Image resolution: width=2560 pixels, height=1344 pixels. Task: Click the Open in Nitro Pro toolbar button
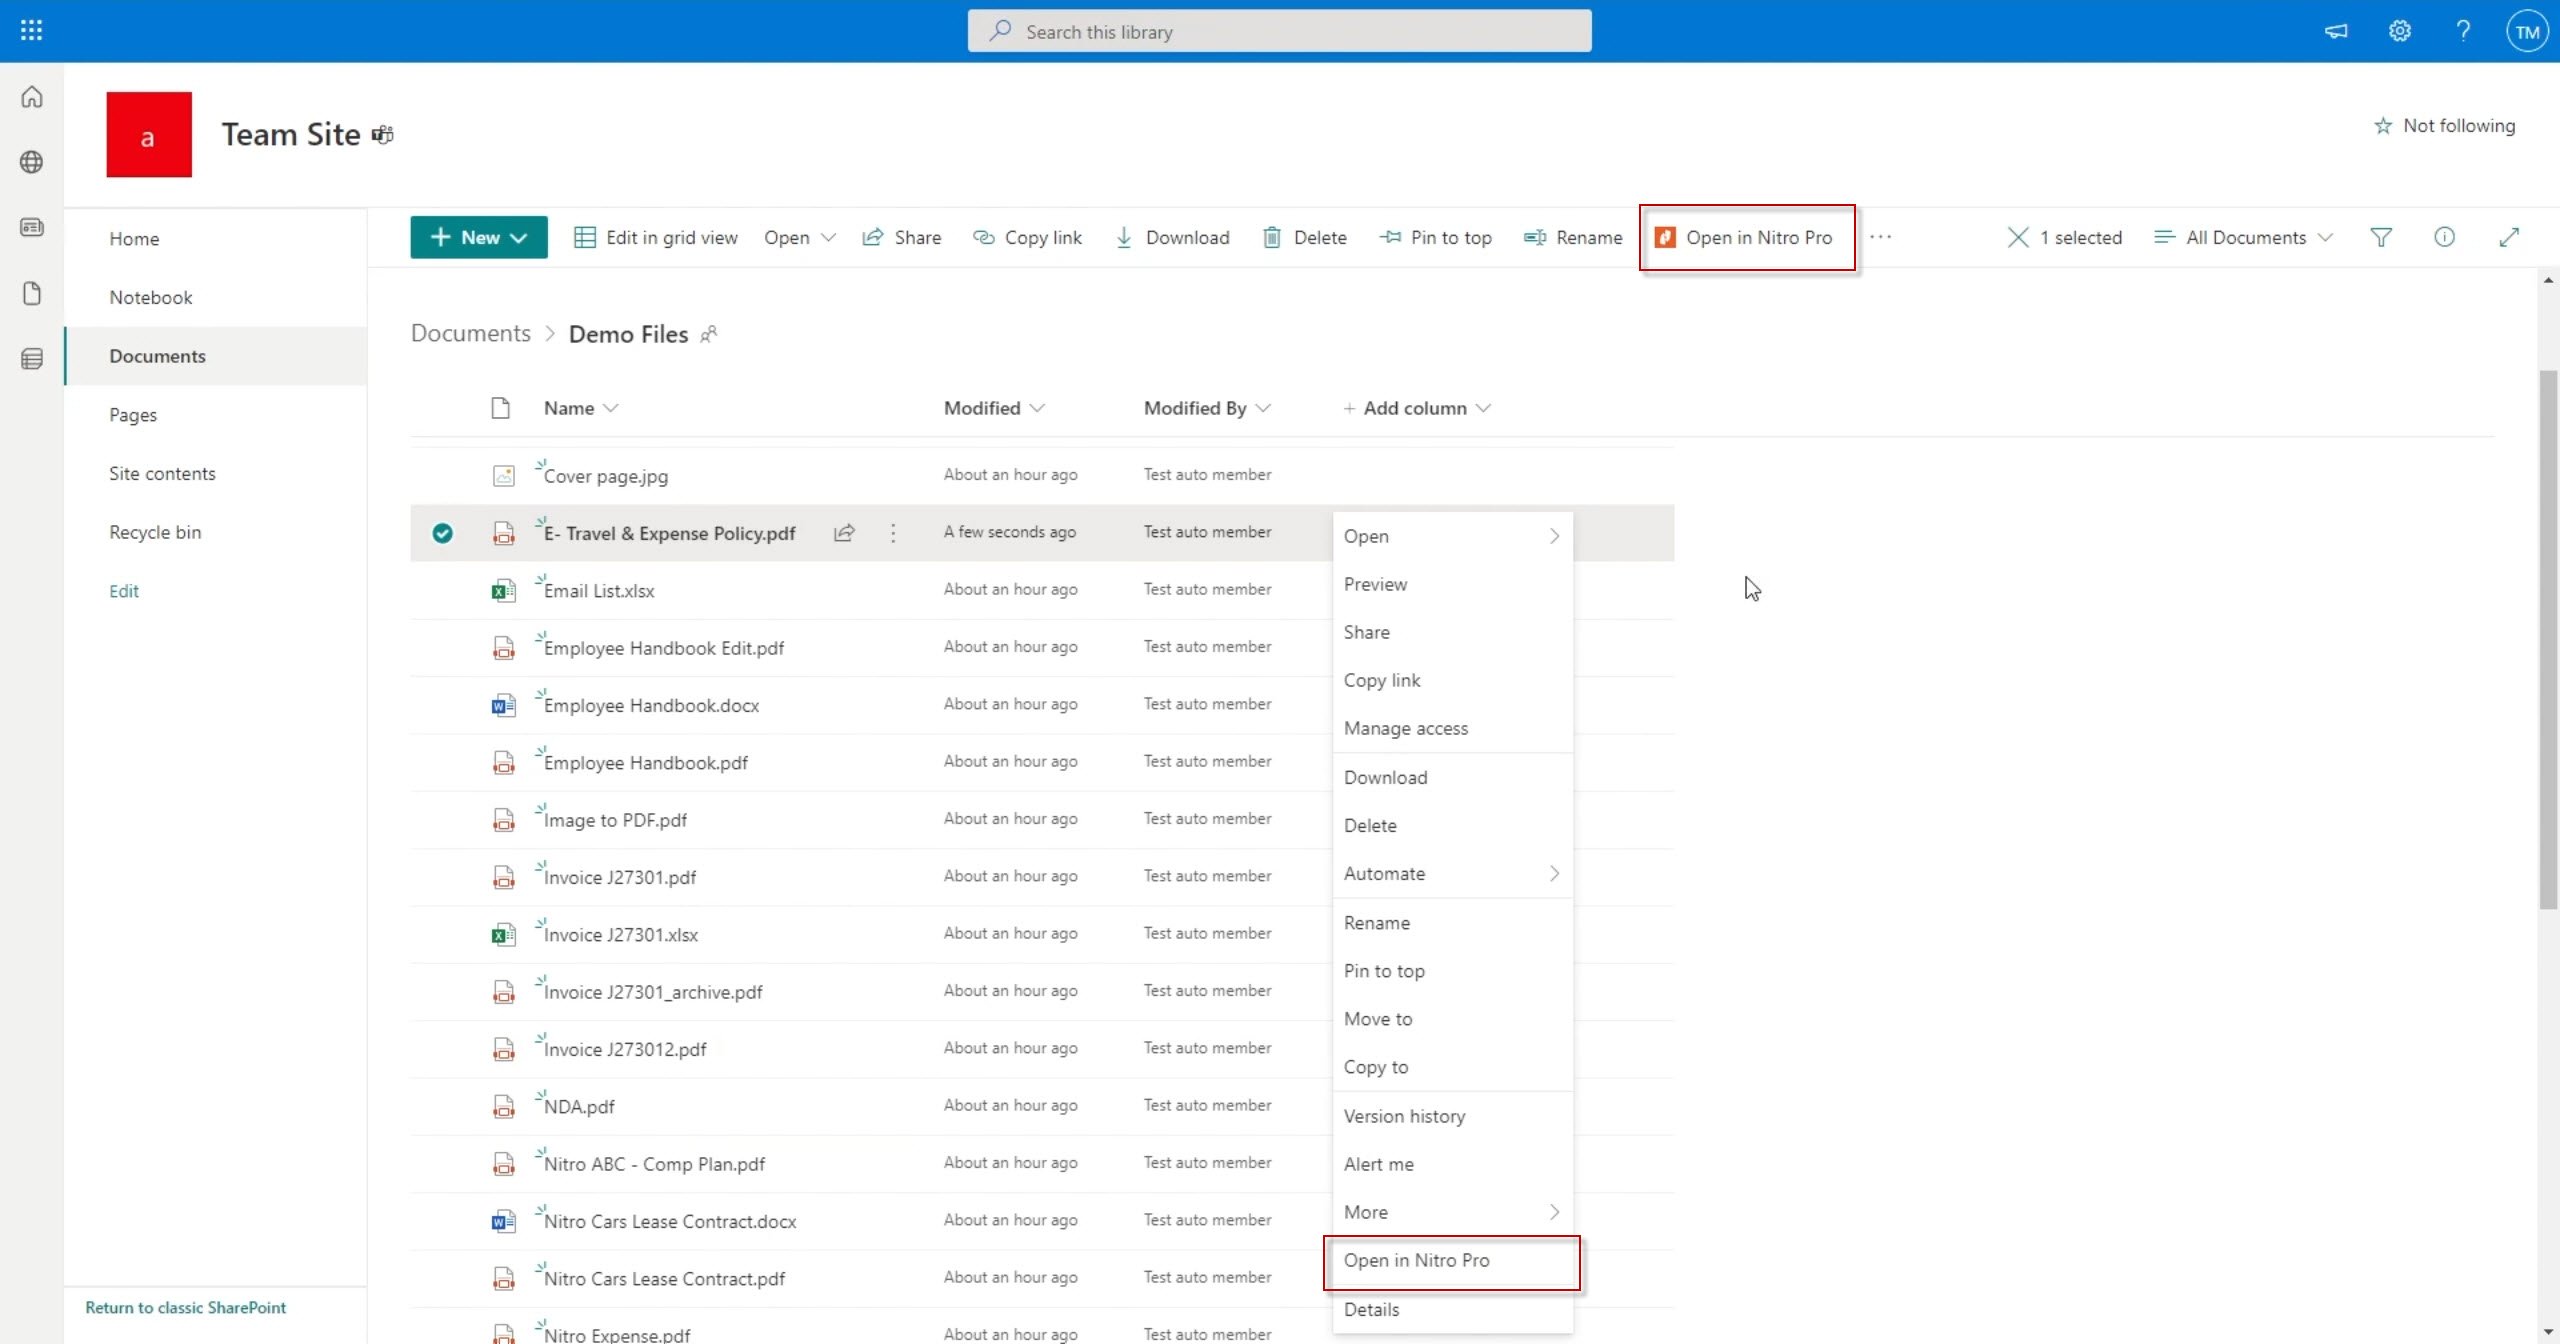click(x=1746, y=237)
